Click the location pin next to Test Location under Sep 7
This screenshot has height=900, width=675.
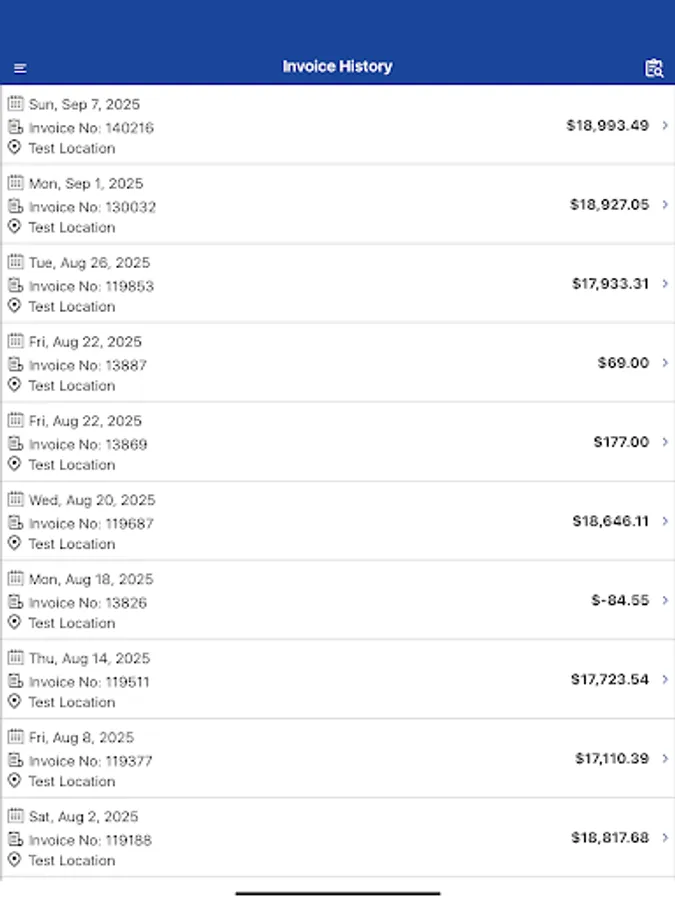click(15, 148)
